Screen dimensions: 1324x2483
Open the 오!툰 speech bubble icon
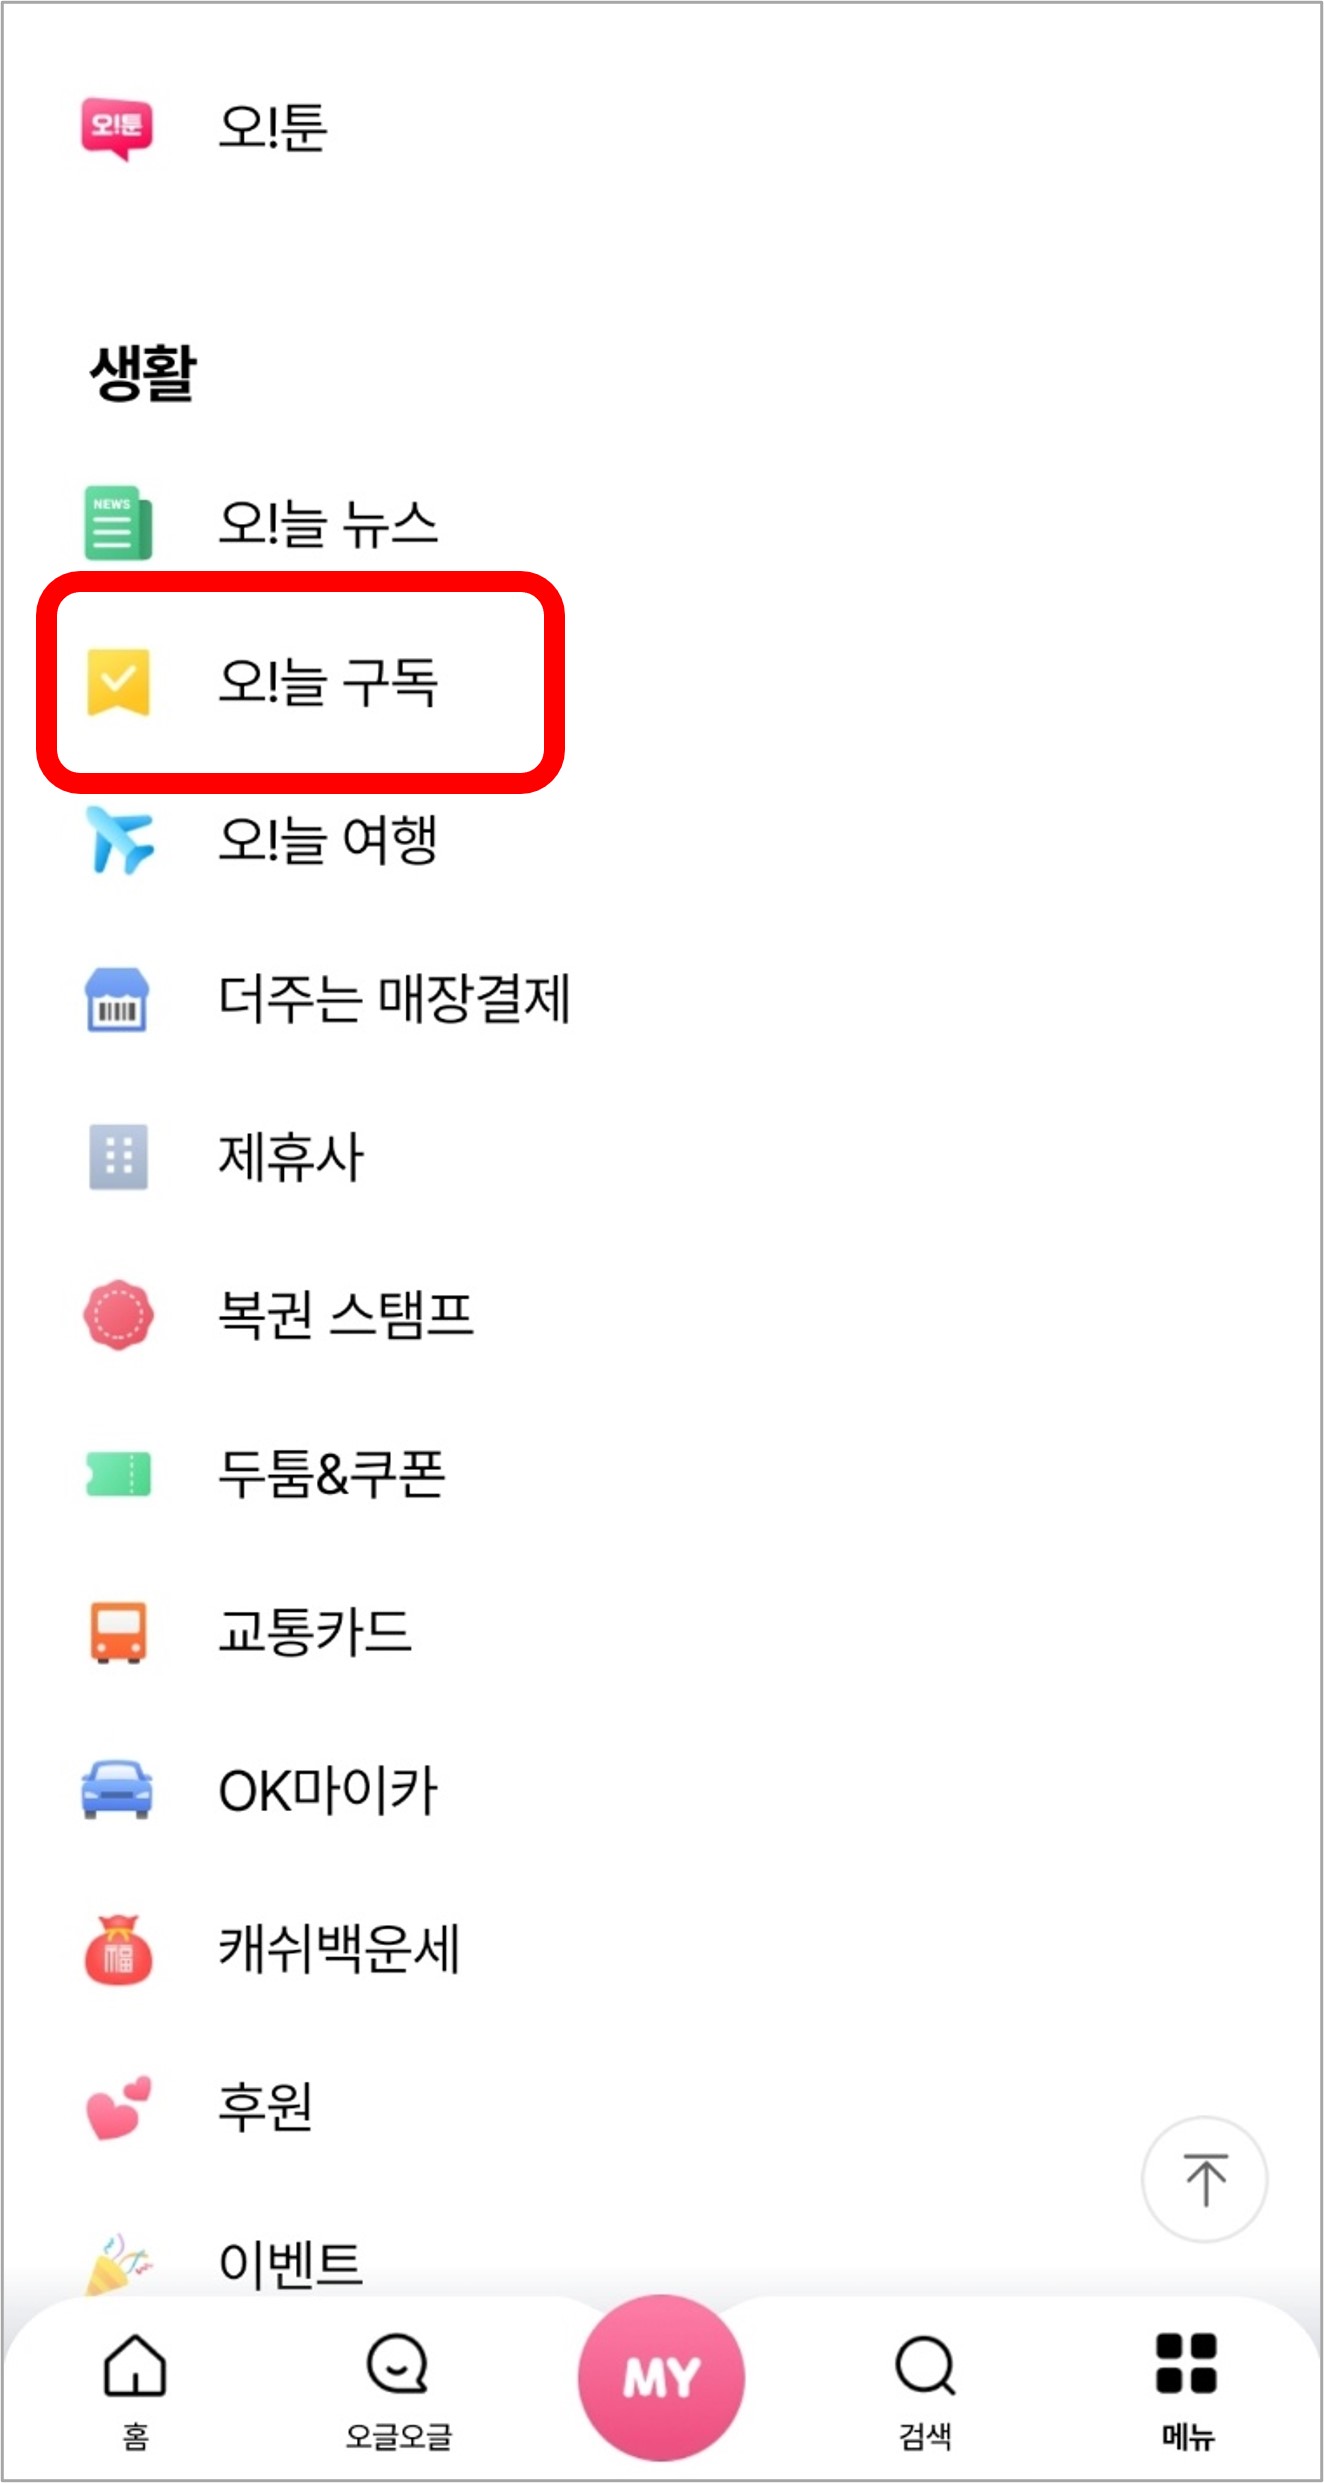[117, 128]
